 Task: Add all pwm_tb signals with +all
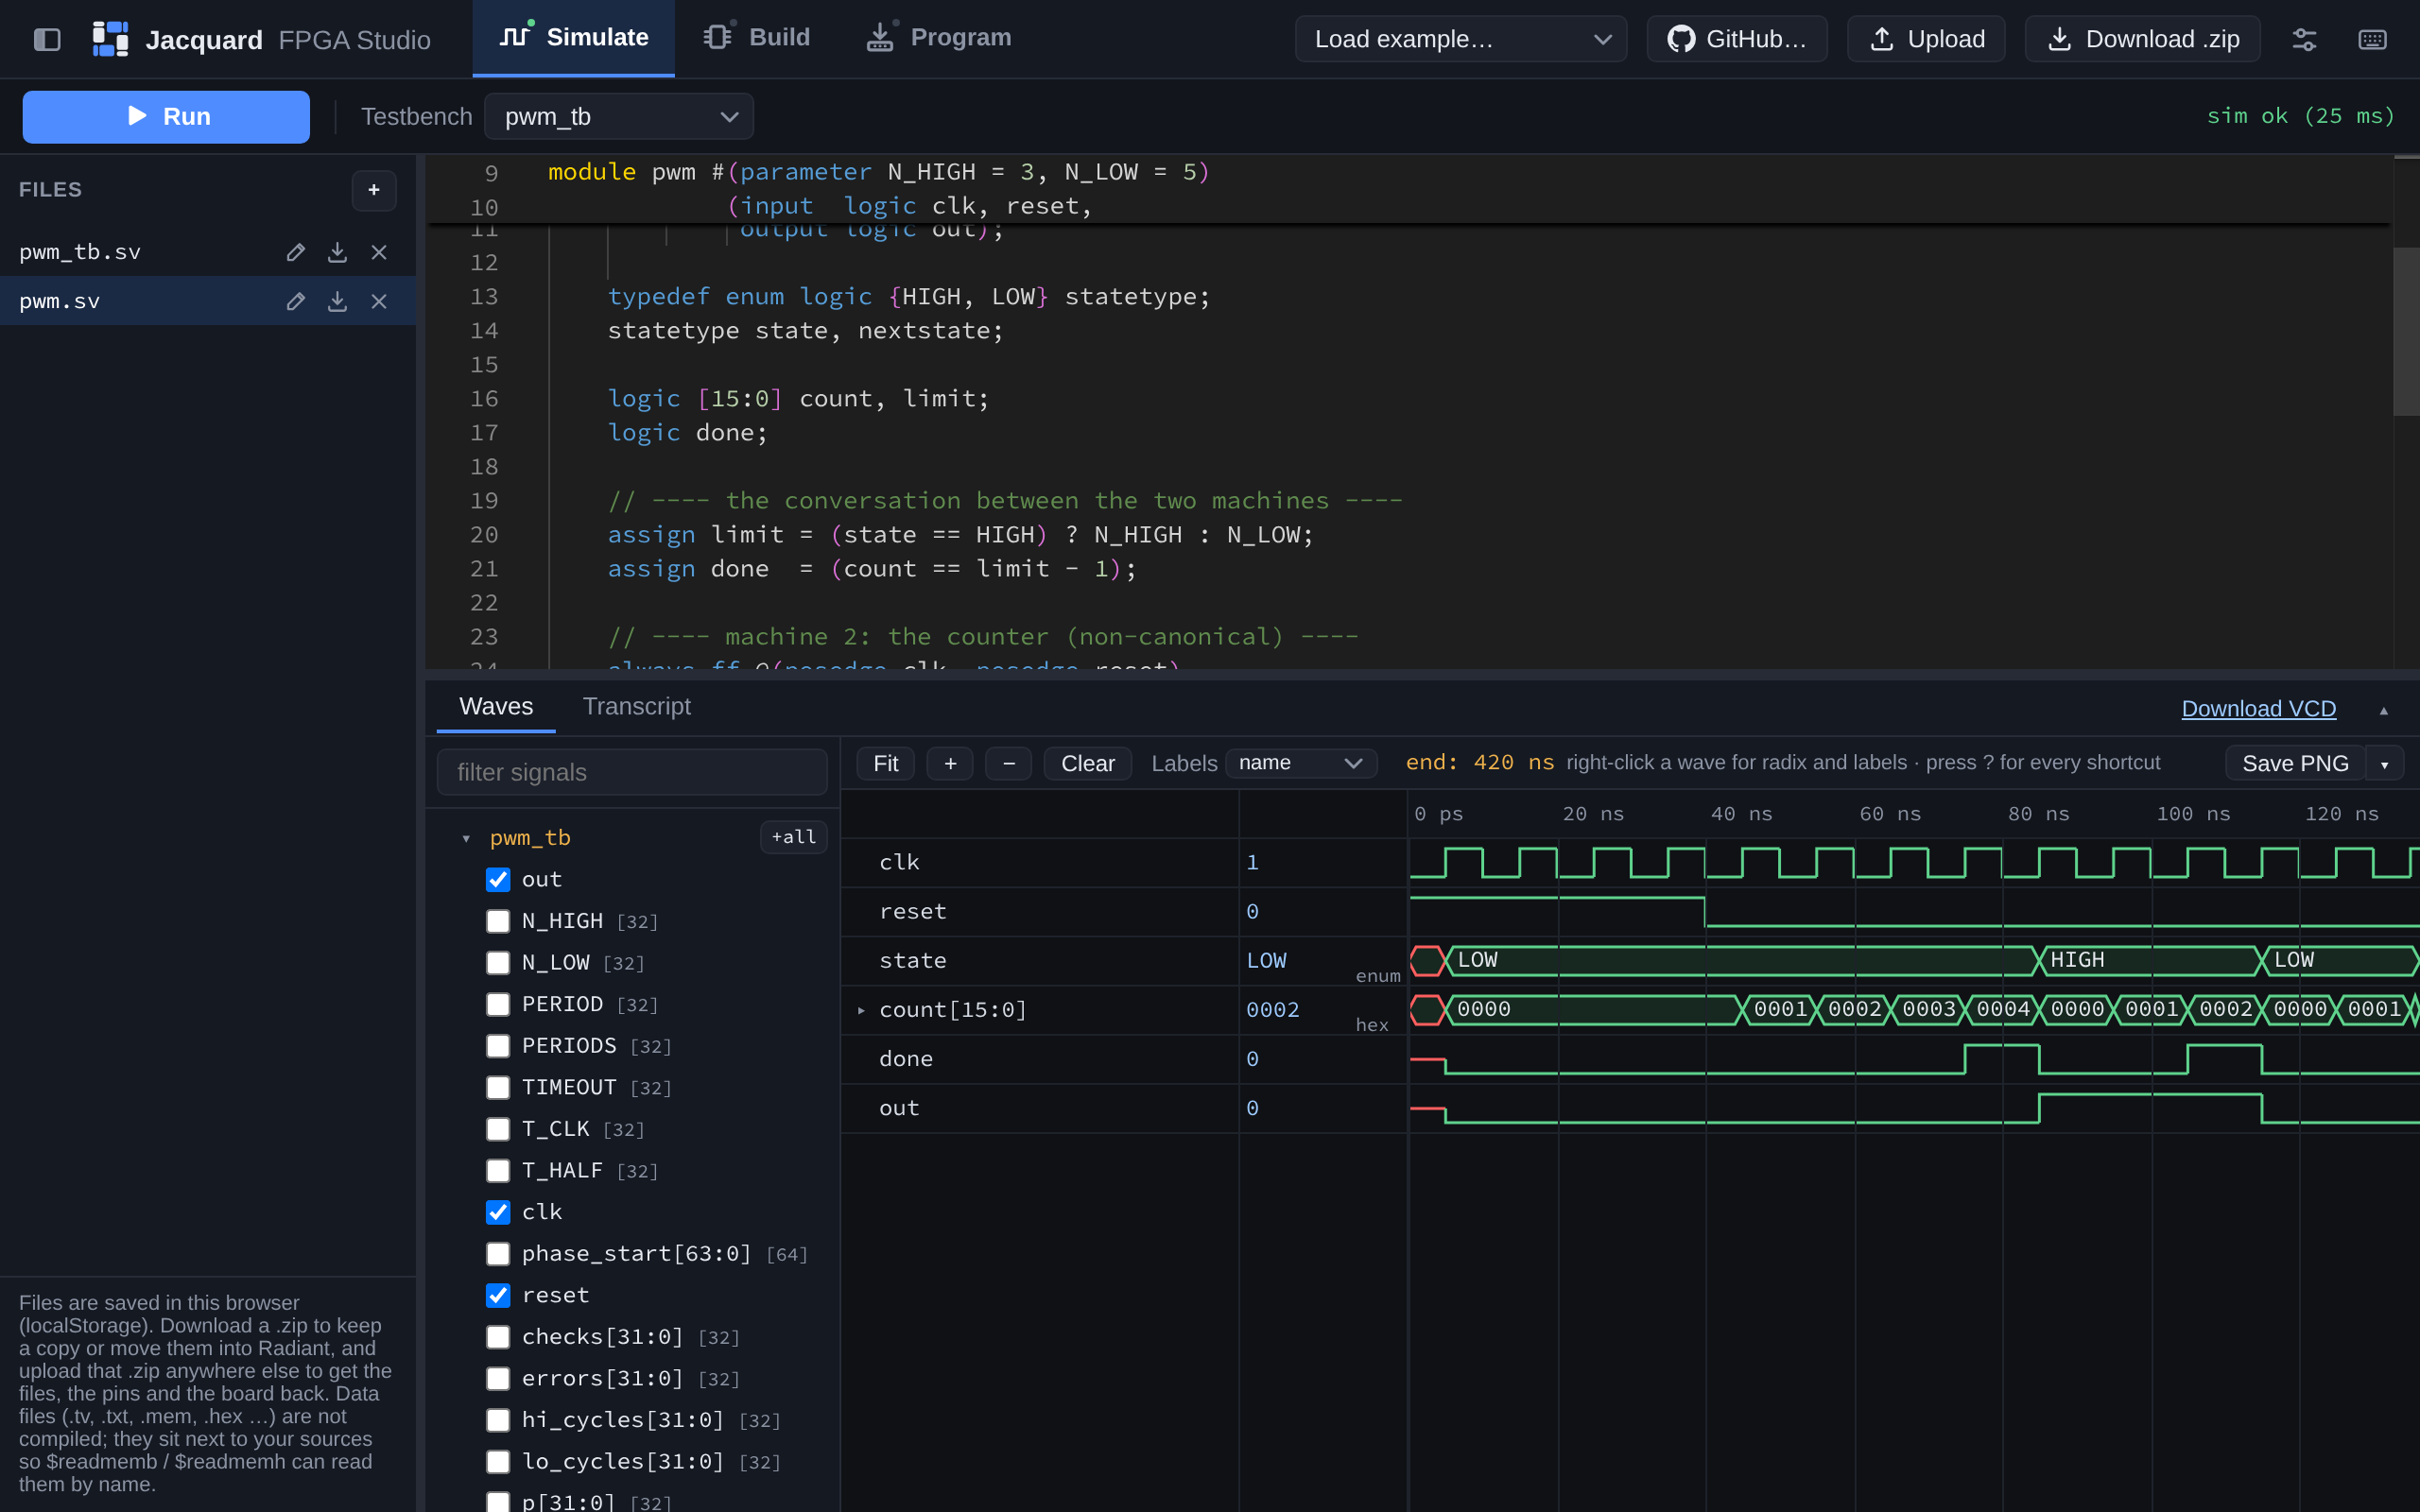point(794,837)
